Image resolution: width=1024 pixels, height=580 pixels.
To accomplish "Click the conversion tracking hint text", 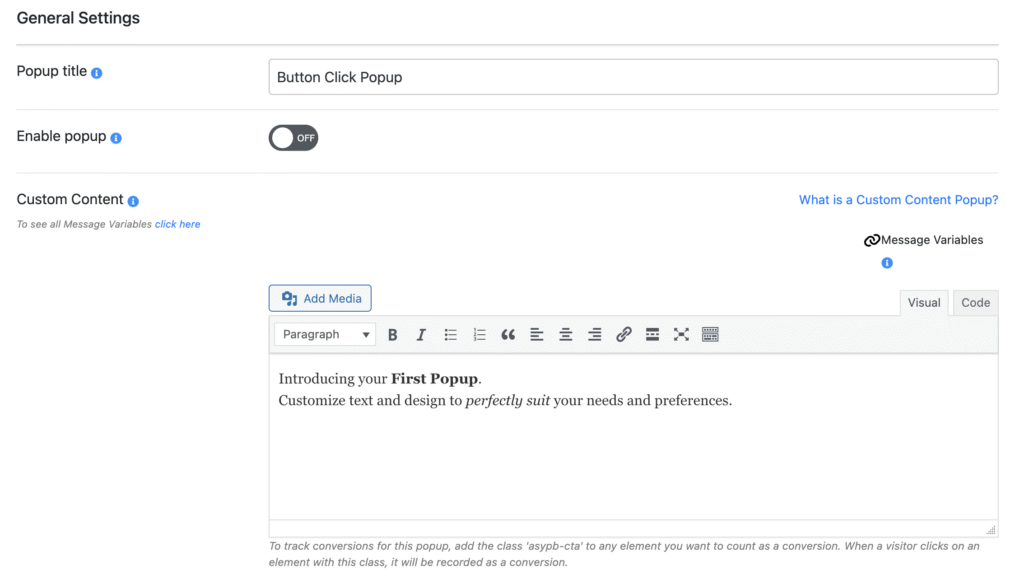I will (624, 554).
